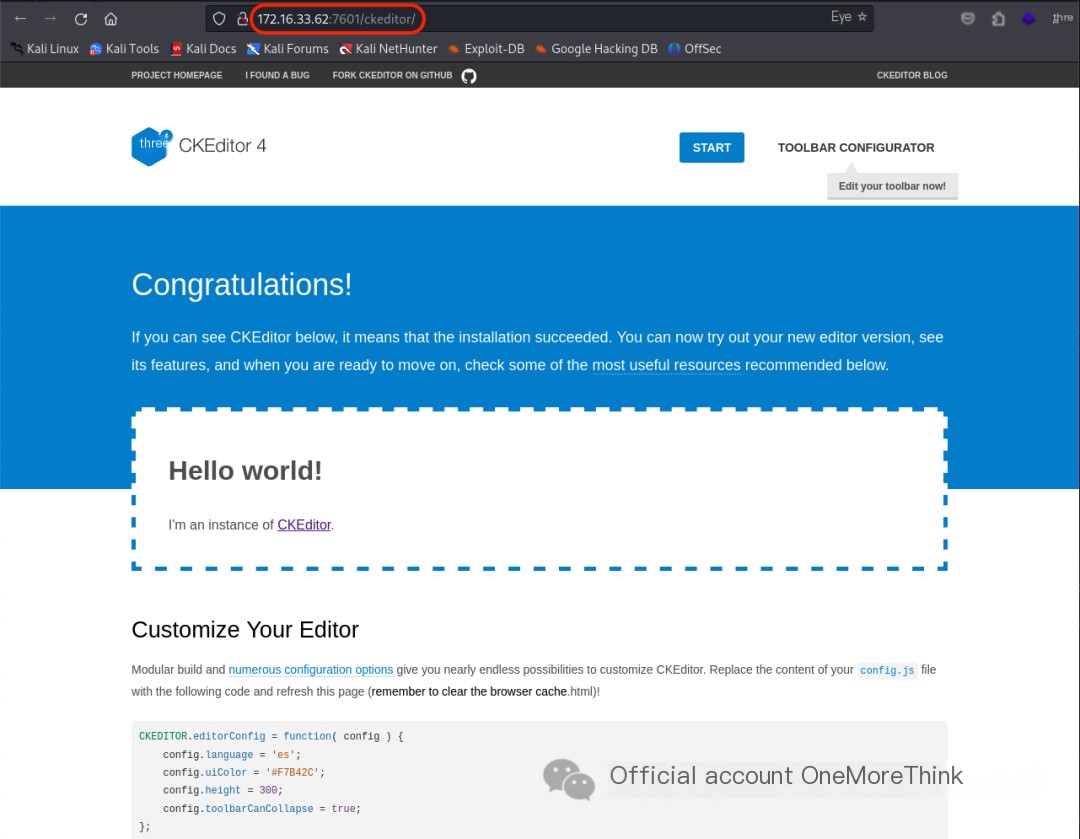Viewport: 1080px width, 839px height.
Task: Click the Hello world! heading in editor
Action: [245, 471]
